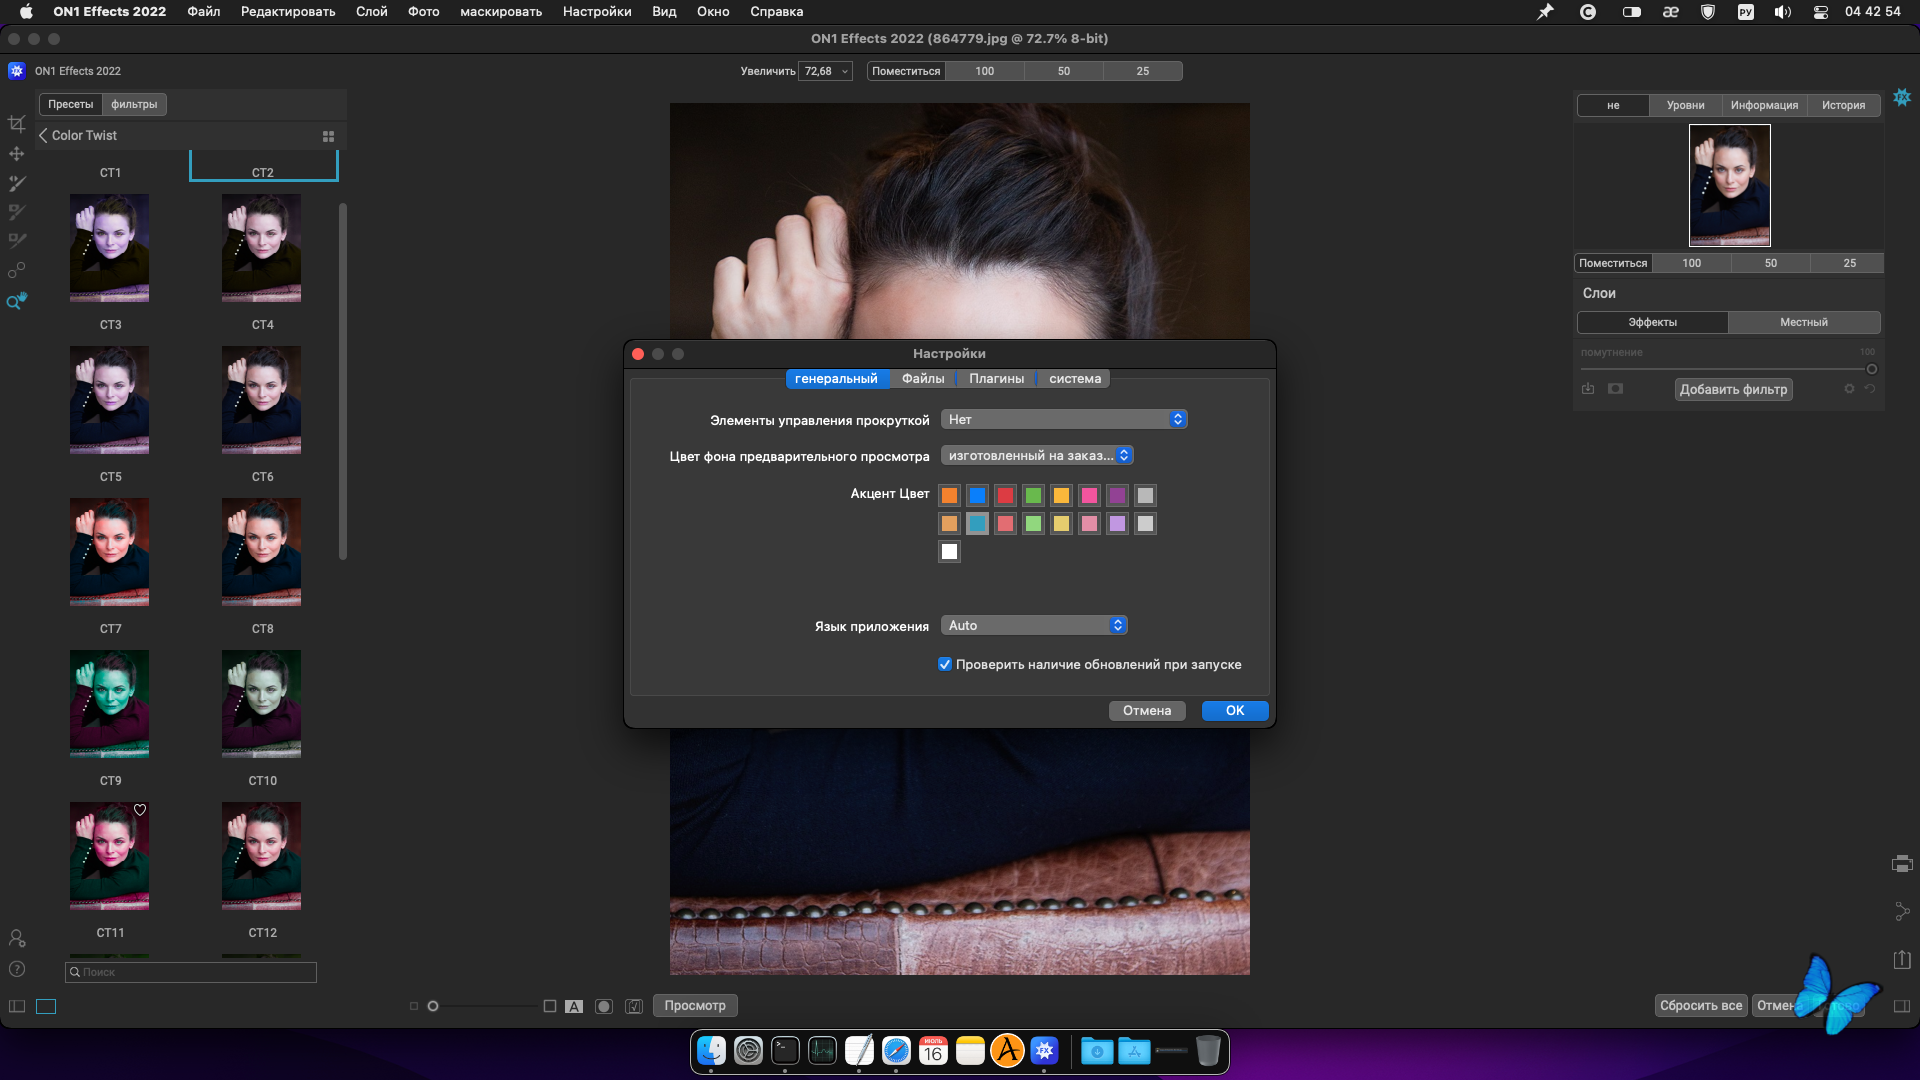The height and width of the screenshot is (1080, 1920).
Task: Switch to the Файлы settings tab
Action: 923,379
